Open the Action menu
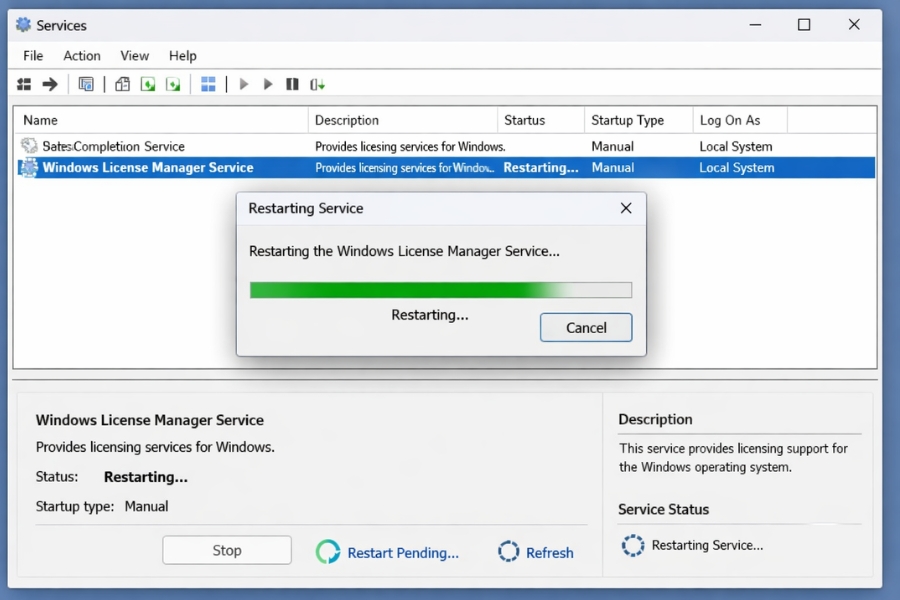Viewport: 900px width, 600px height. pyautogui.click(x=81, y=55)
